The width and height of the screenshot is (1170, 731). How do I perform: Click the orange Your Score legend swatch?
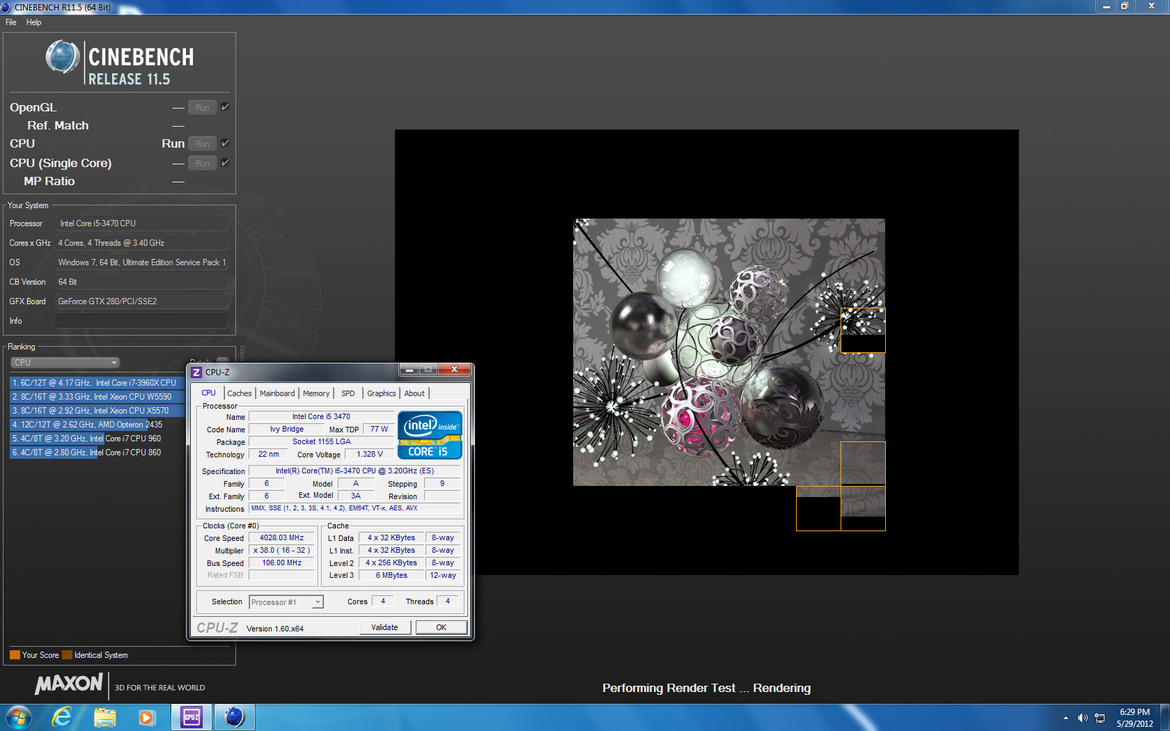tap(15, 655)
